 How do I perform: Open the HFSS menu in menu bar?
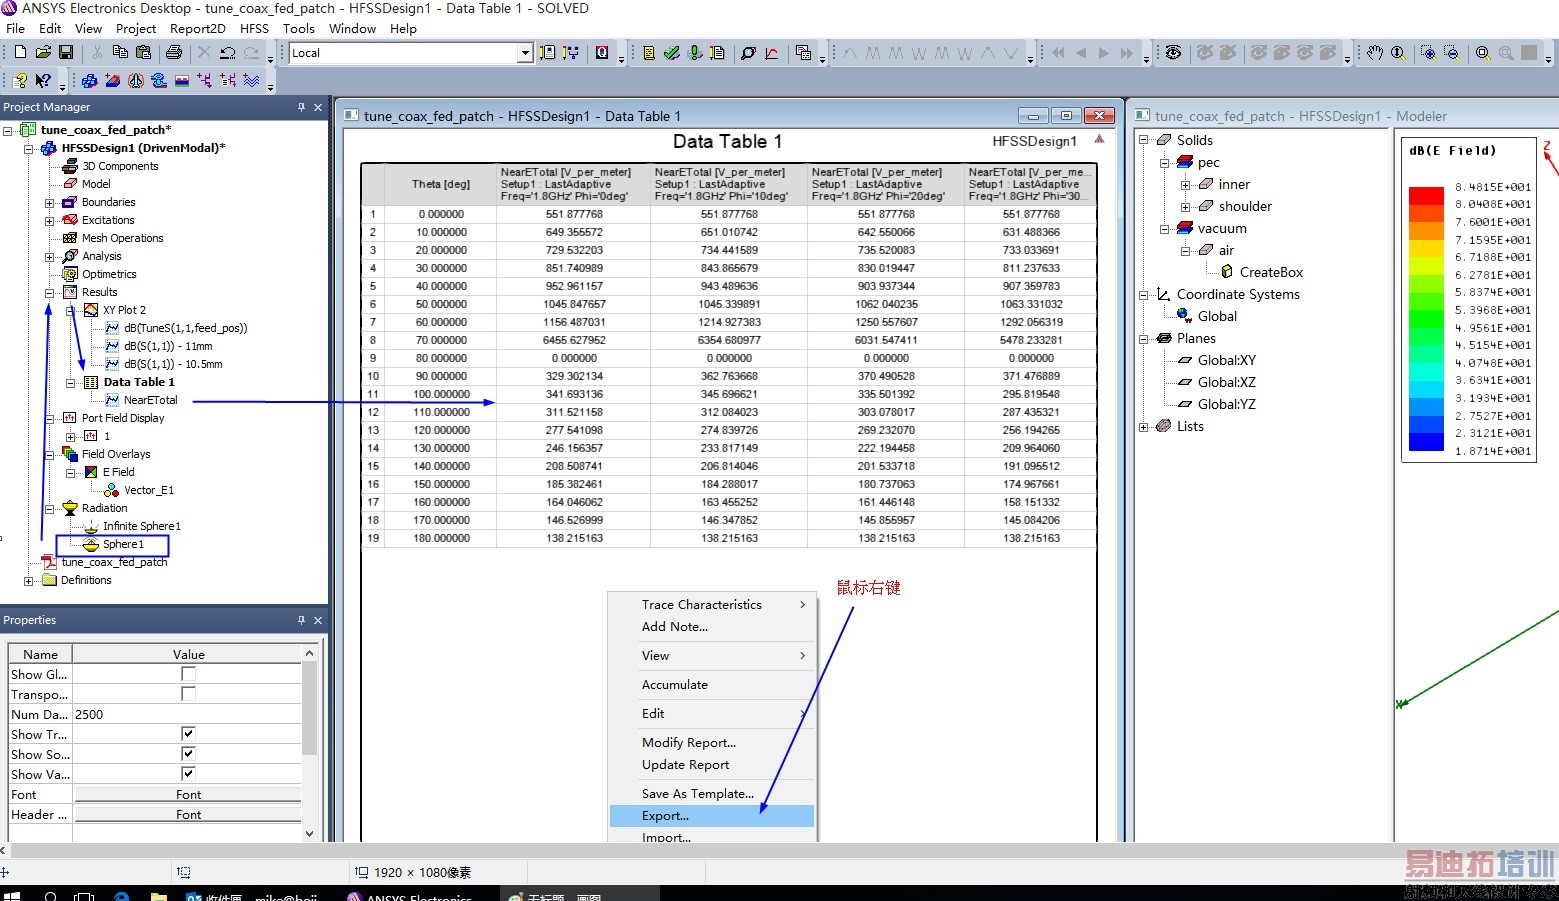[254, 29]
